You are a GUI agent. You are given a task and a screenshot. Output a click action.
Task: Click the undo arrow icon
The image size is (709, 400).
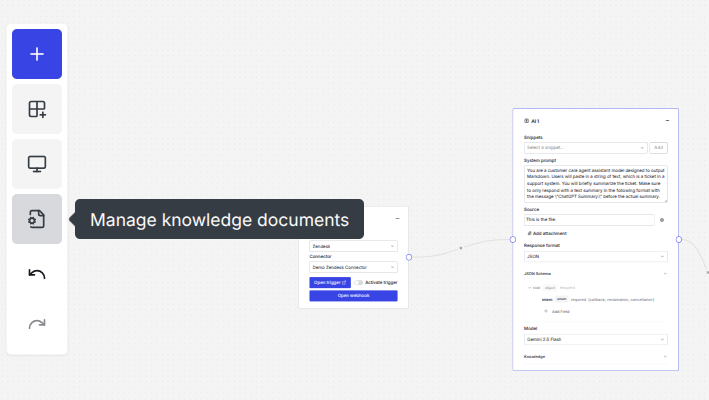pos(37,274)
